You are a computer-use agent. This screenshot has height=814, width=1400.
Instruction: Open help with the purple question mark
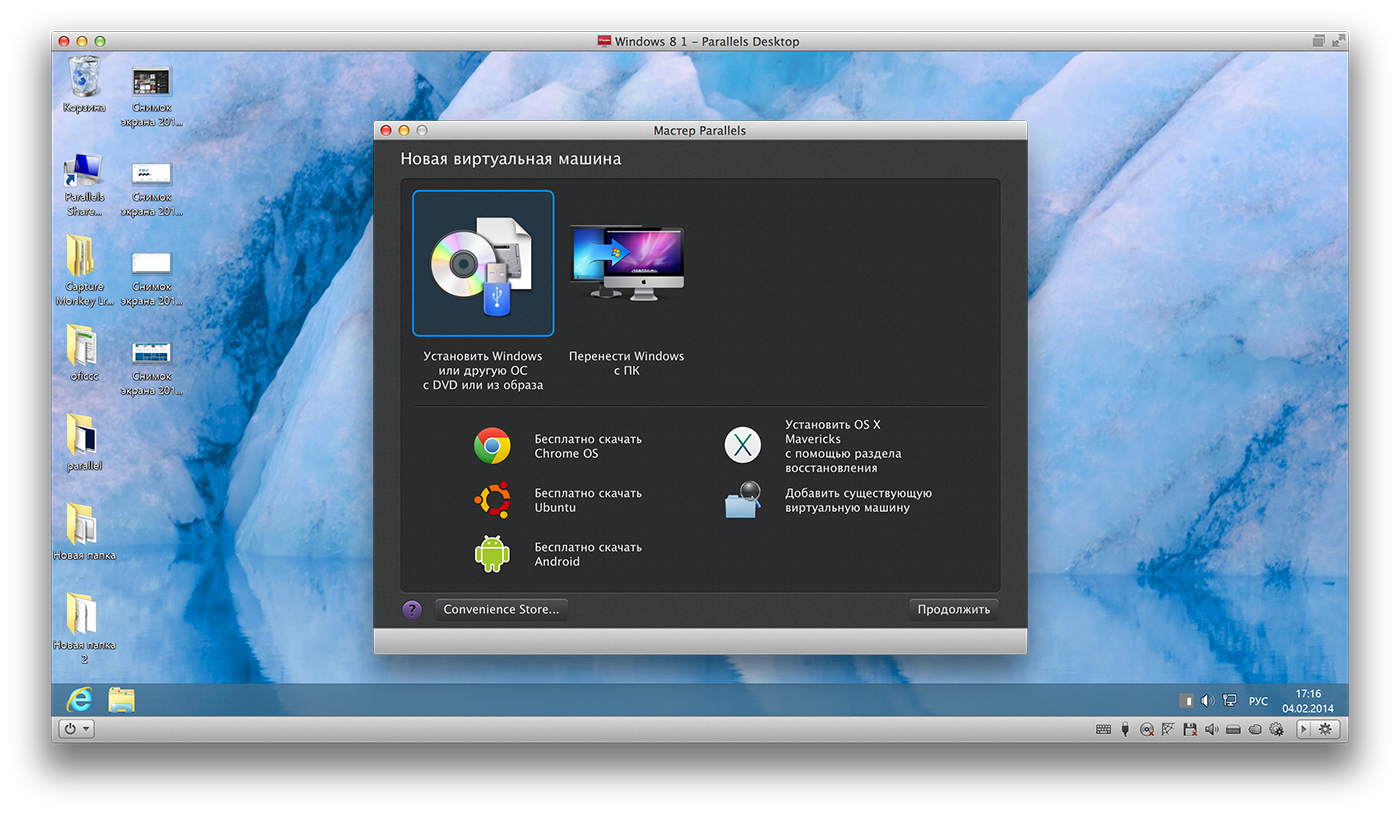click(x=412, y=610)
